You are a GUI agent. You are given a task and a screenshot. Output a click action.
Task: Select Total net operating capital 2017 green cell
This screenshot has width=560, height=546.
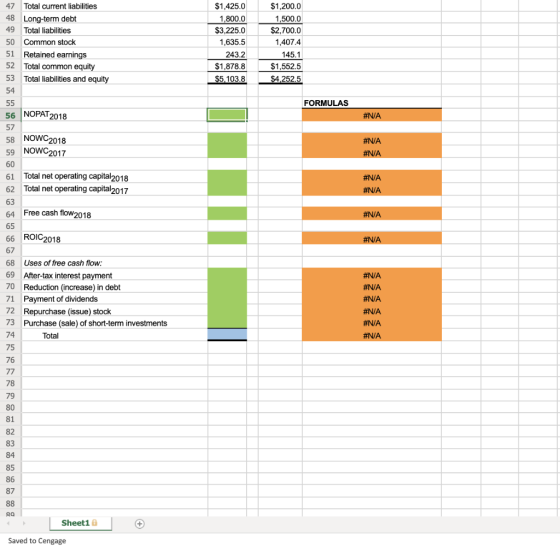pos(227,189)
